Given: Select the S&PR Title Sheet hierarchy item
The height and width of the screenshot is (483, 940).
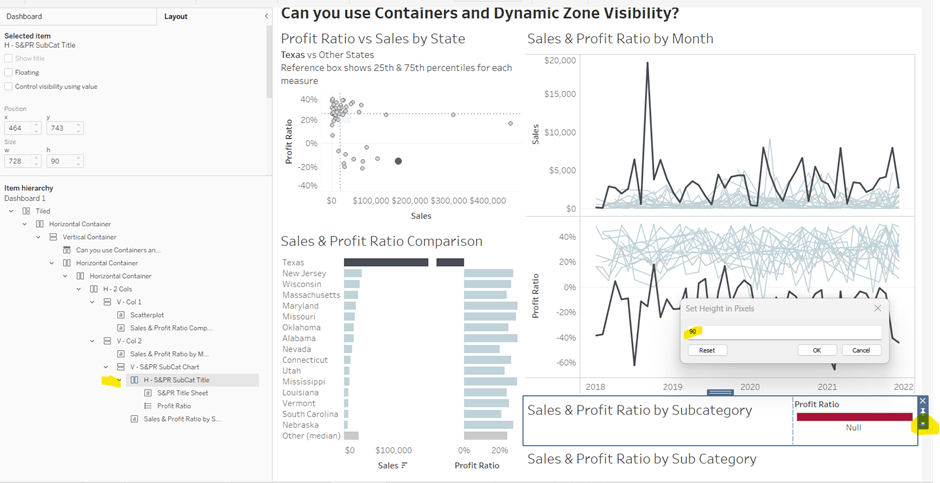Looking at the screenshot, I should [182, 393].
